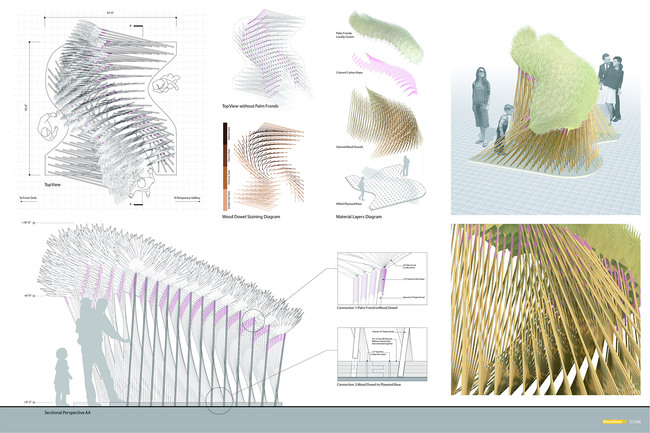Open the top view plan drawing

click(112, 112)
